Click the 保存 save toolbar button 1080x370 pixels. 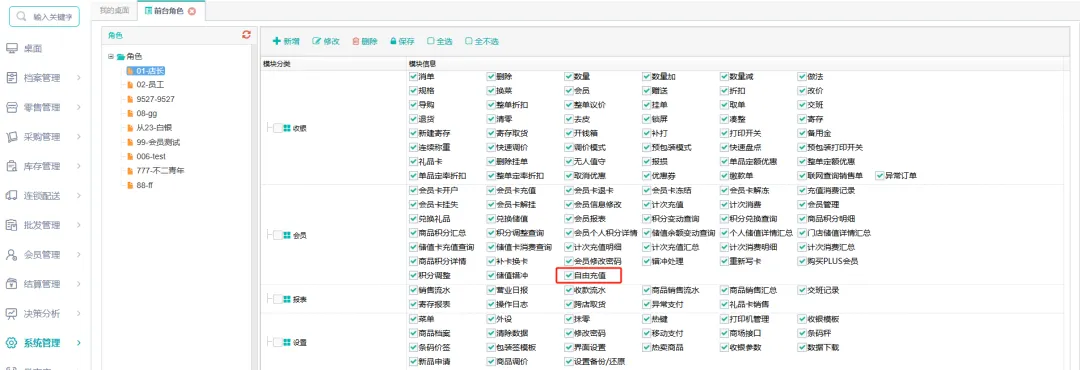tap(402, 41)
